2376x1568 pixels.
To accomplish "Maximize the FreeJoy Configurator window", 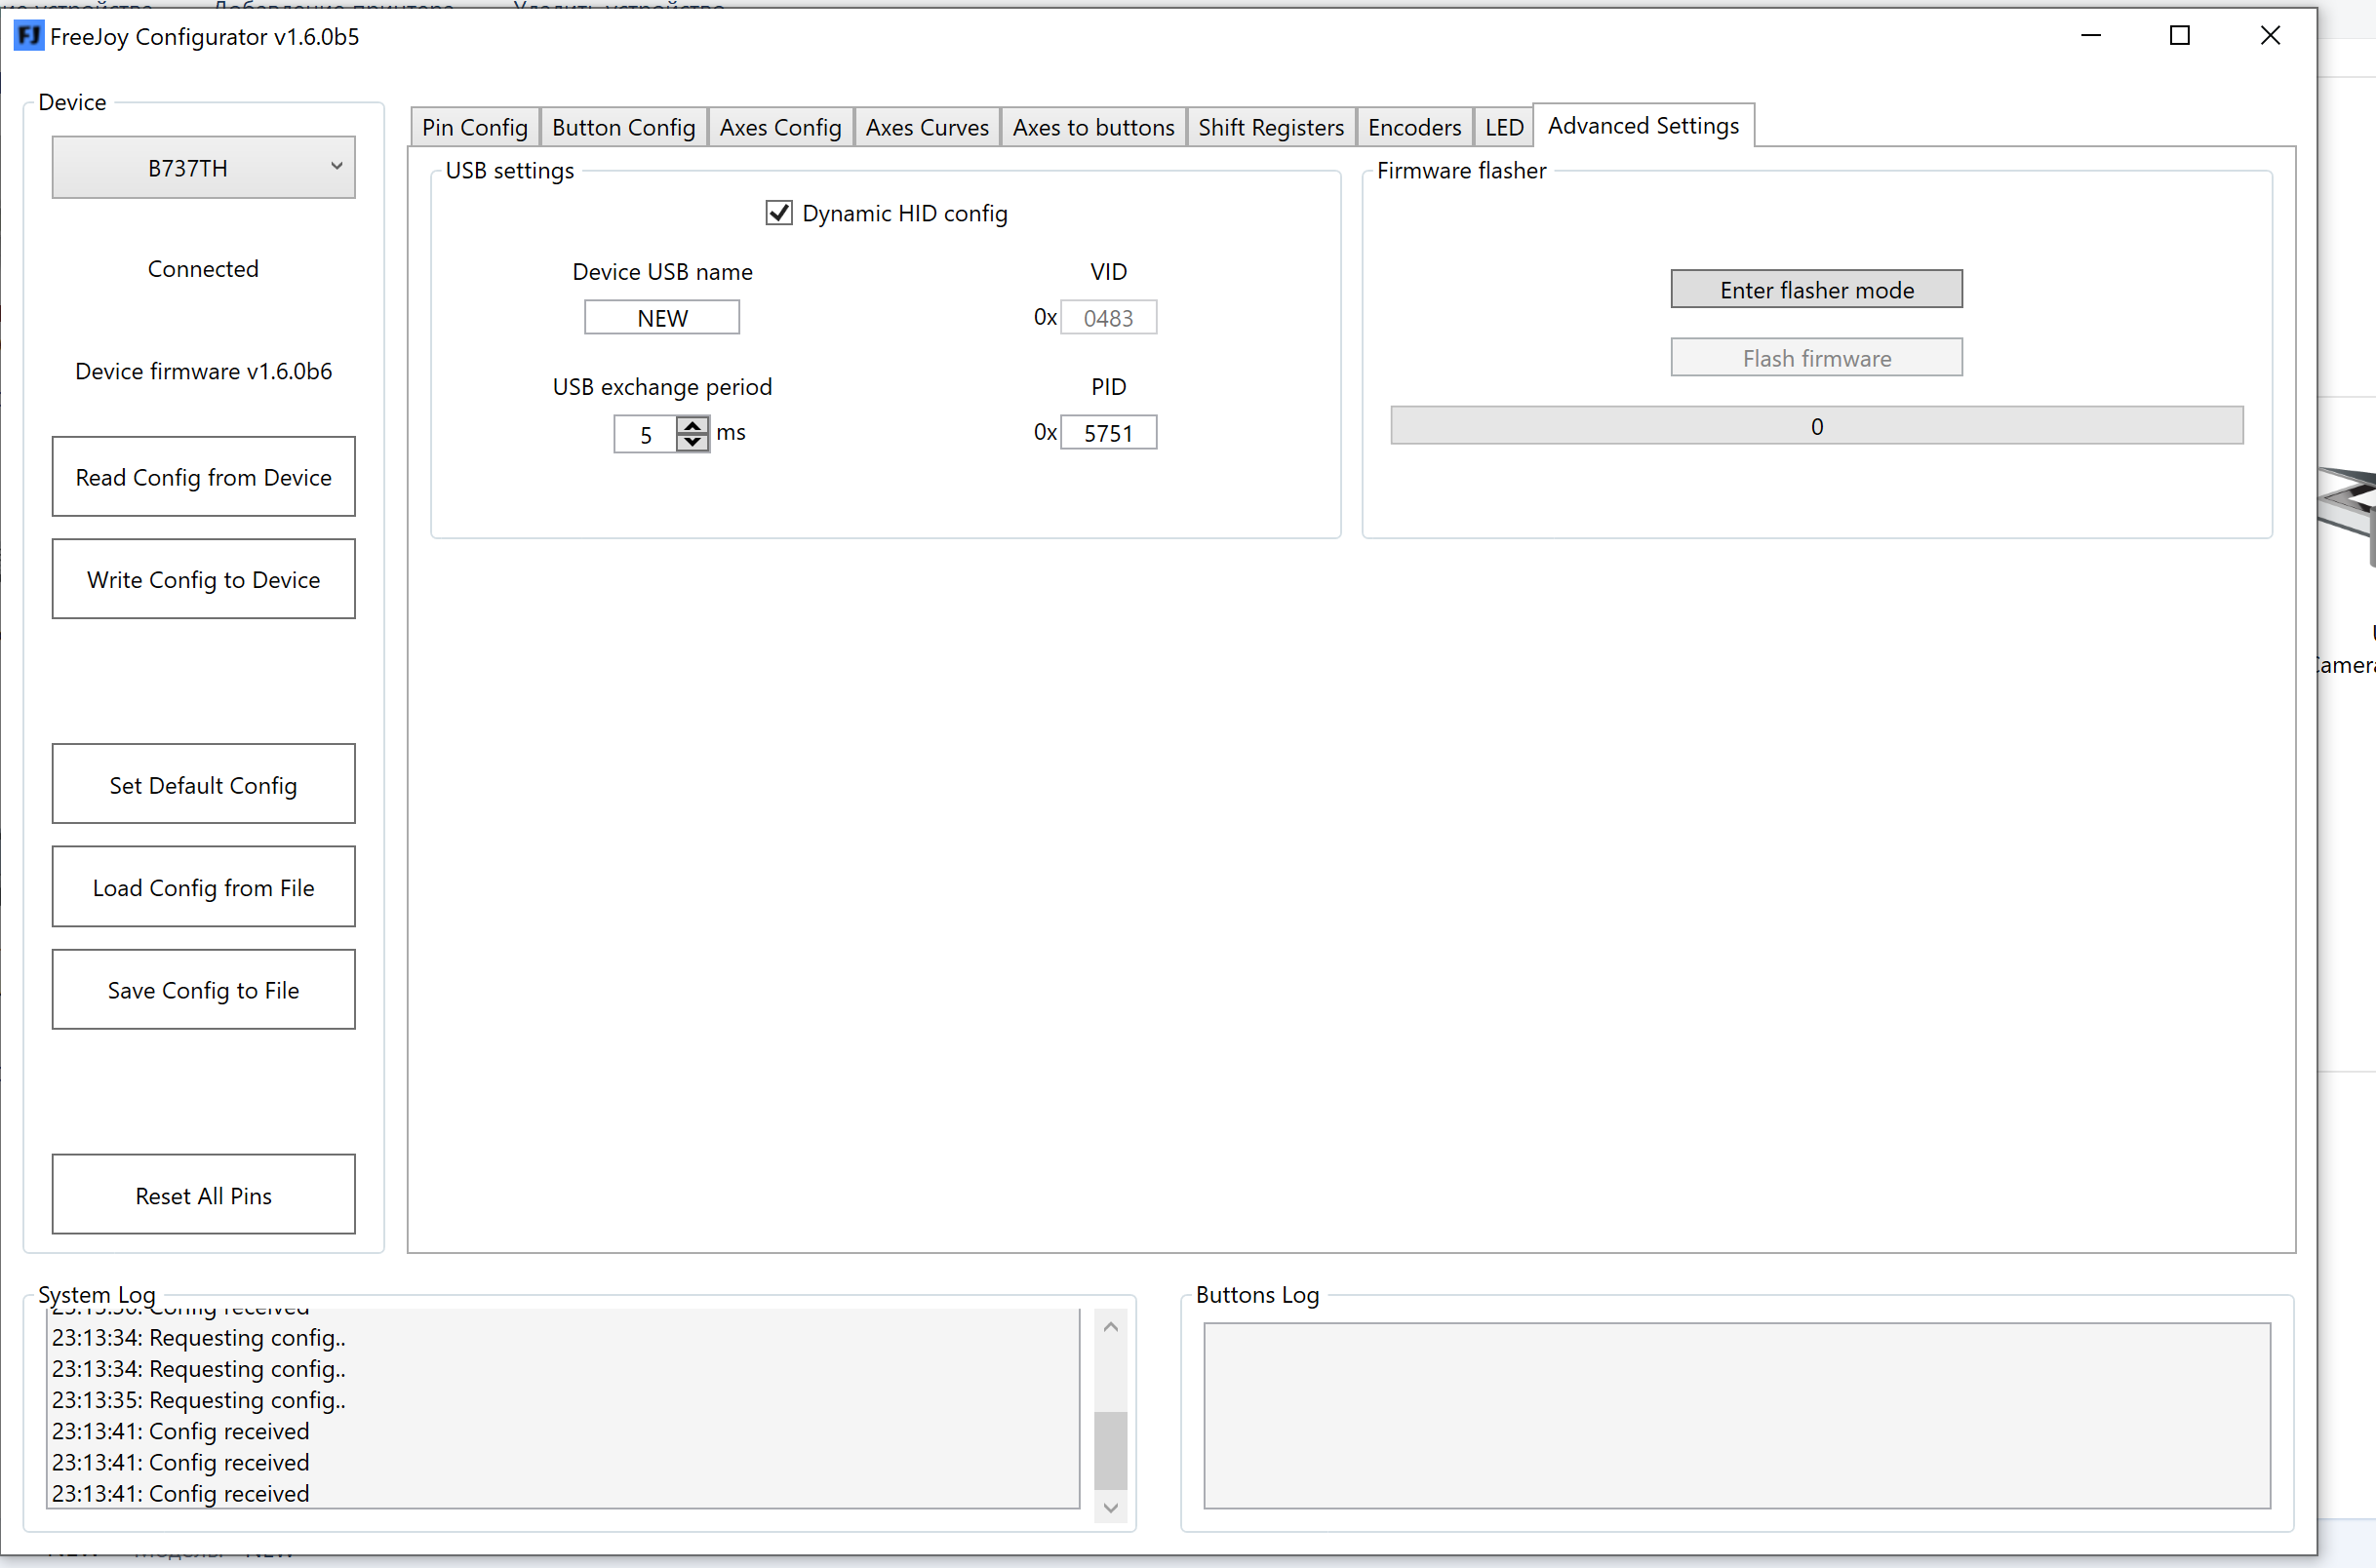I will point(2180,36).
